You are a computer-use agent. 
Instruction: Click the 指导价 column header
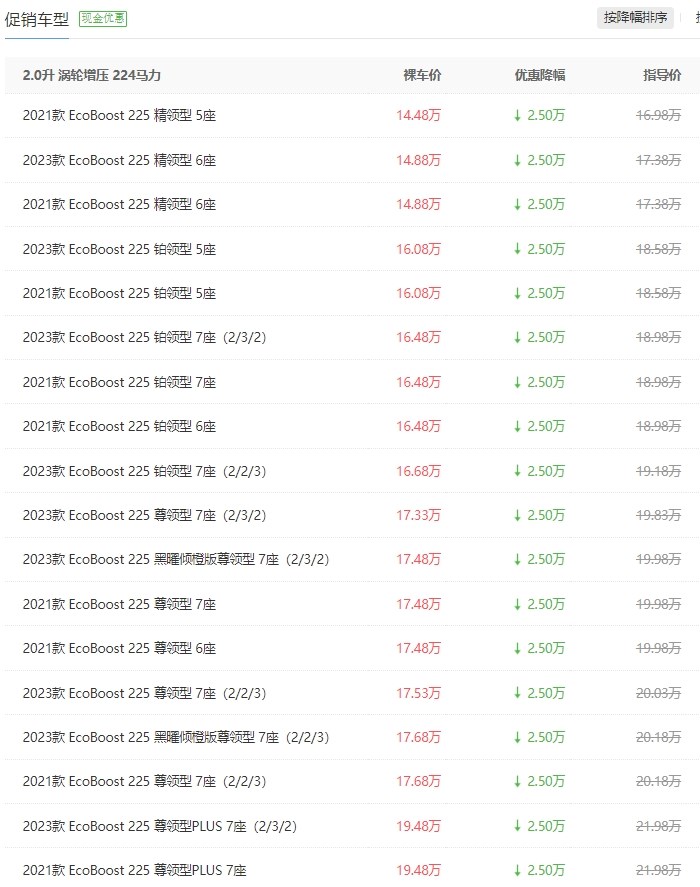[x=662, y=75]
